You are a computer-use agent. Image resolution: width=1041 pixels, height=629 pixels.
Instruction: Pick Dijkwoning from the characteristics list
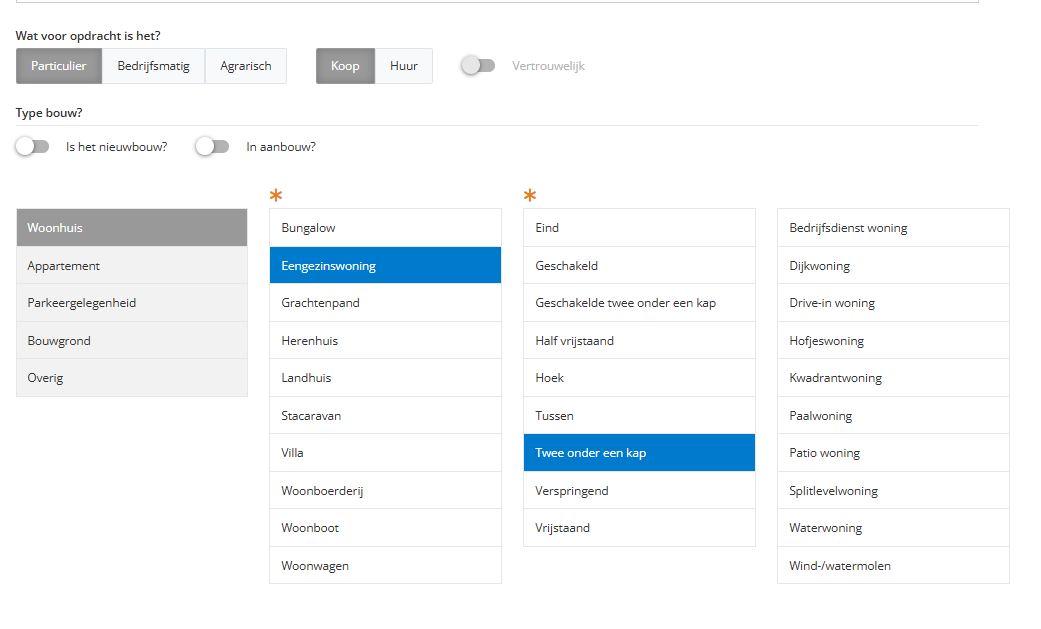893,266
